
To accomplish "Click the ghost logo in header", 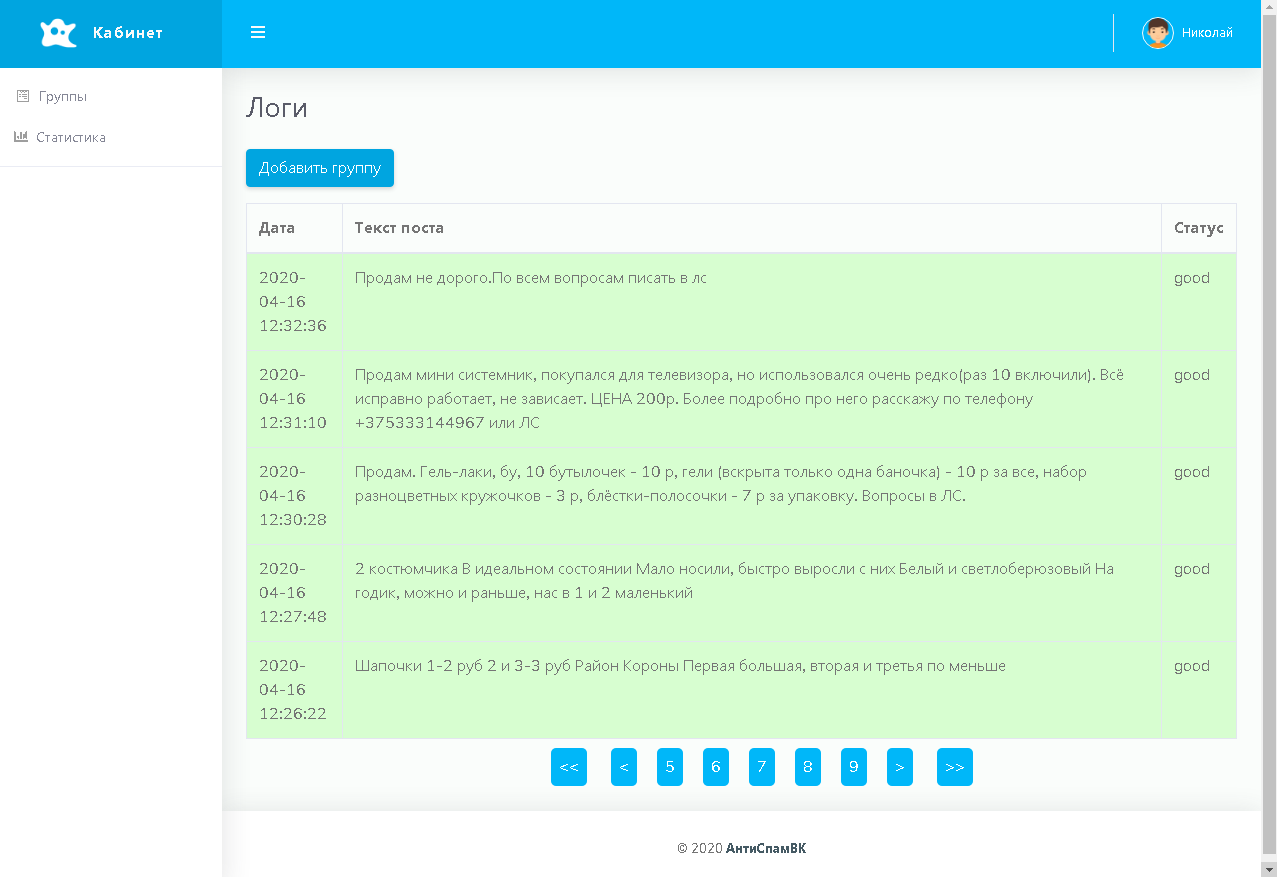I will (58, 33).
